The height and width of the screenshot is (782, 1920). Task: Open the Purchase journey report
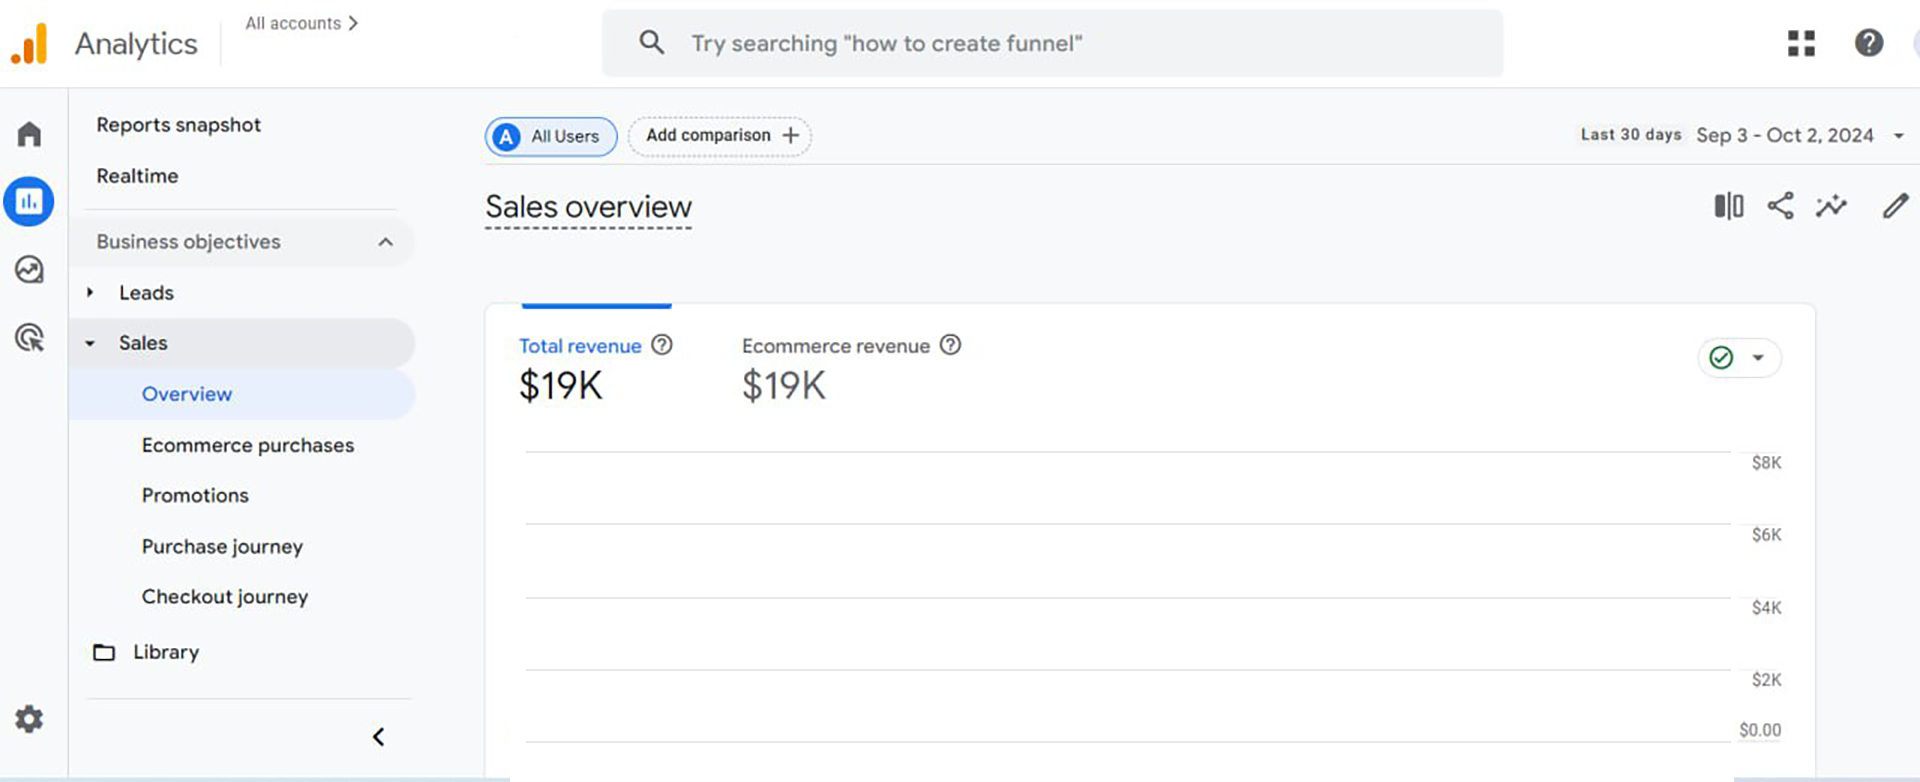(222, 546)
